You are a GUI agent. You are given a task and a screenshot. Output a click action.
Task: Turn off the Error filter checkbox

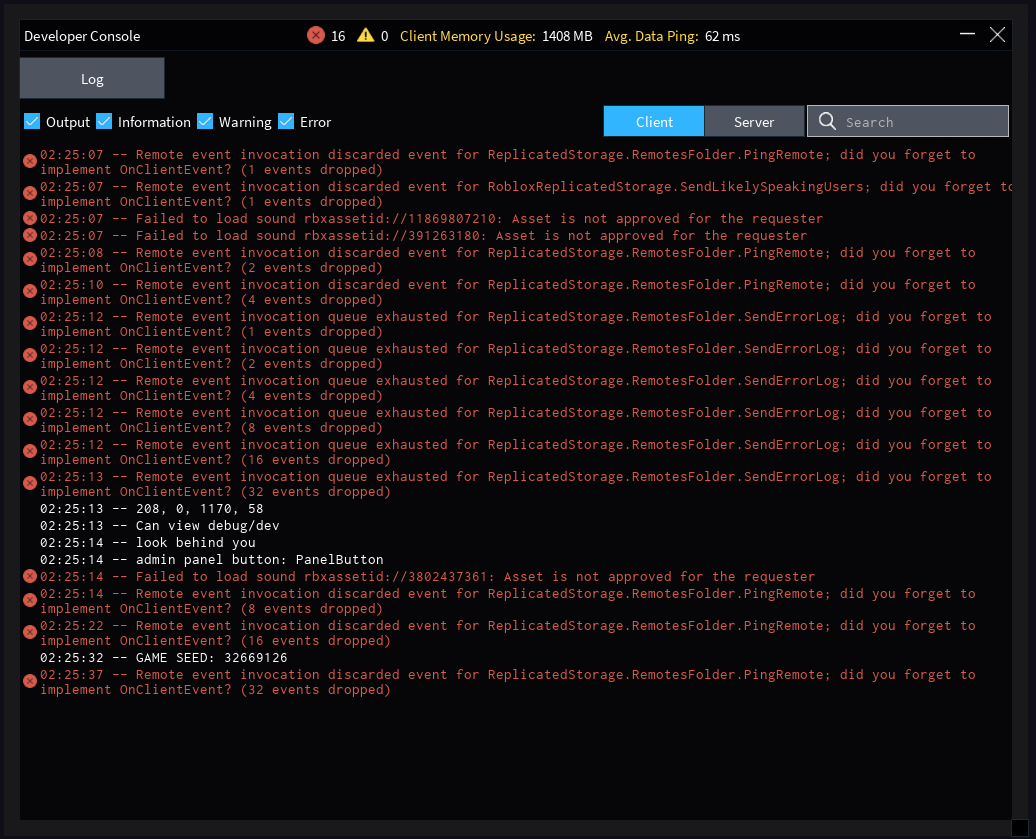pyautogui.click(x=286, y=121)
